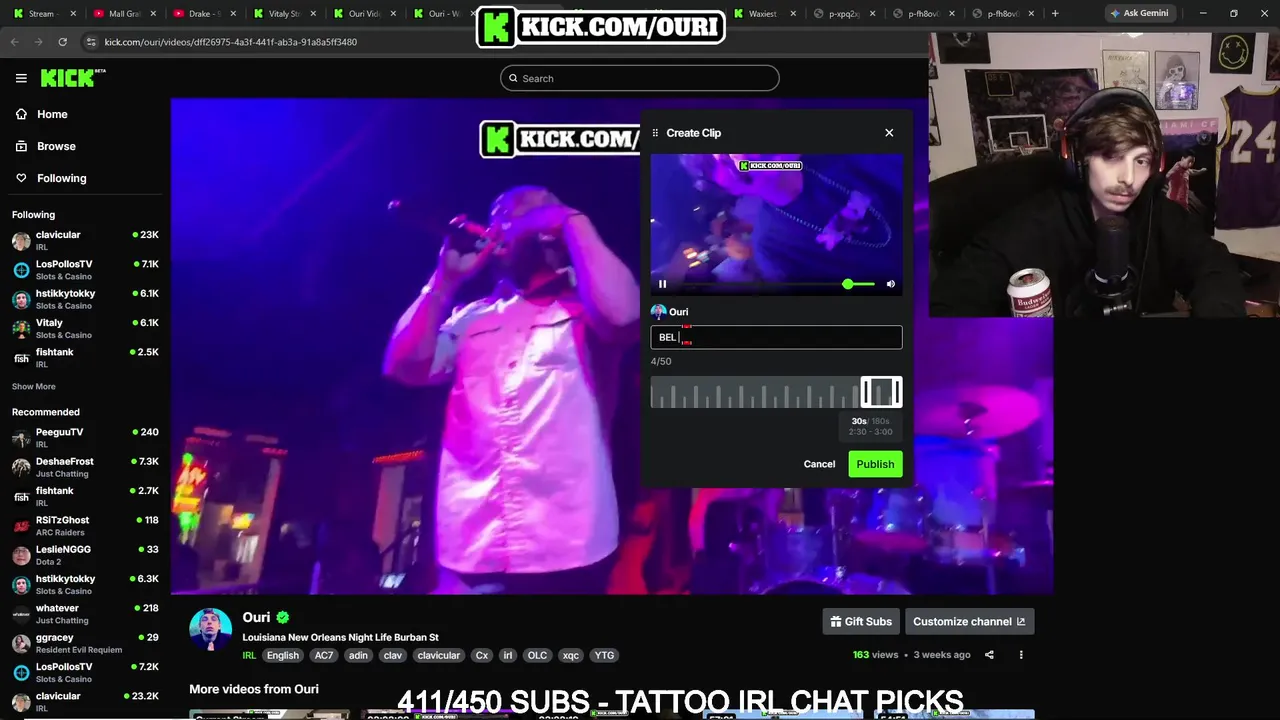Reload the page with refresh icon
This screenshot has height=720, width=1280.
point(62,42)
